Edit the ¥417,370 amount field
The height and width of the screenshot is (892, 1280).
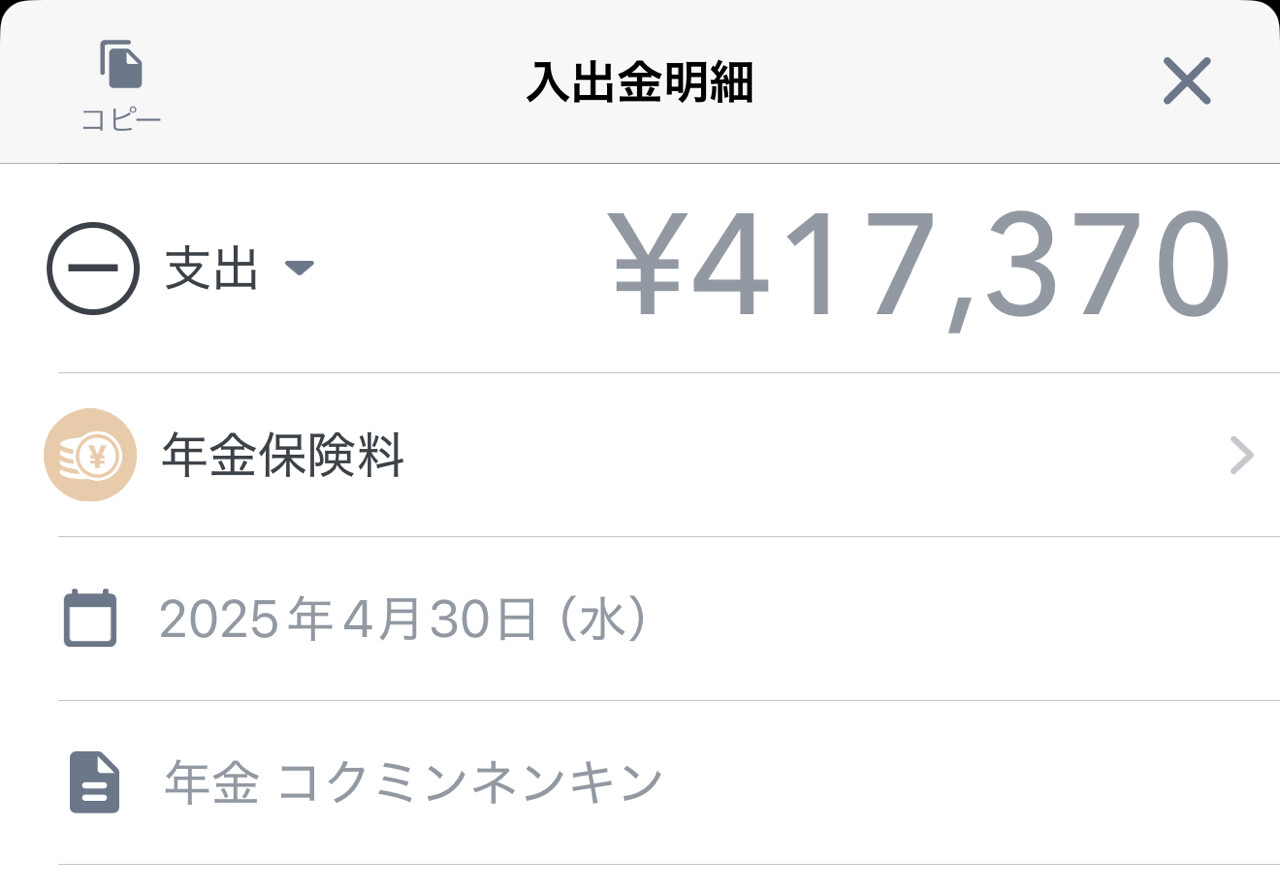[920, 268]
